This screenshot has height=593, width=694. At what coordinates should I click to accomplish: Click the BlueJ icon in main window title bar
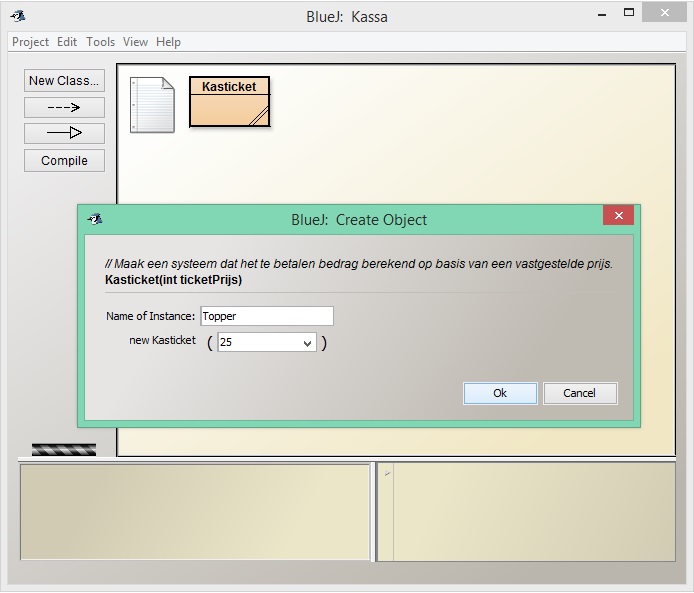18,16
